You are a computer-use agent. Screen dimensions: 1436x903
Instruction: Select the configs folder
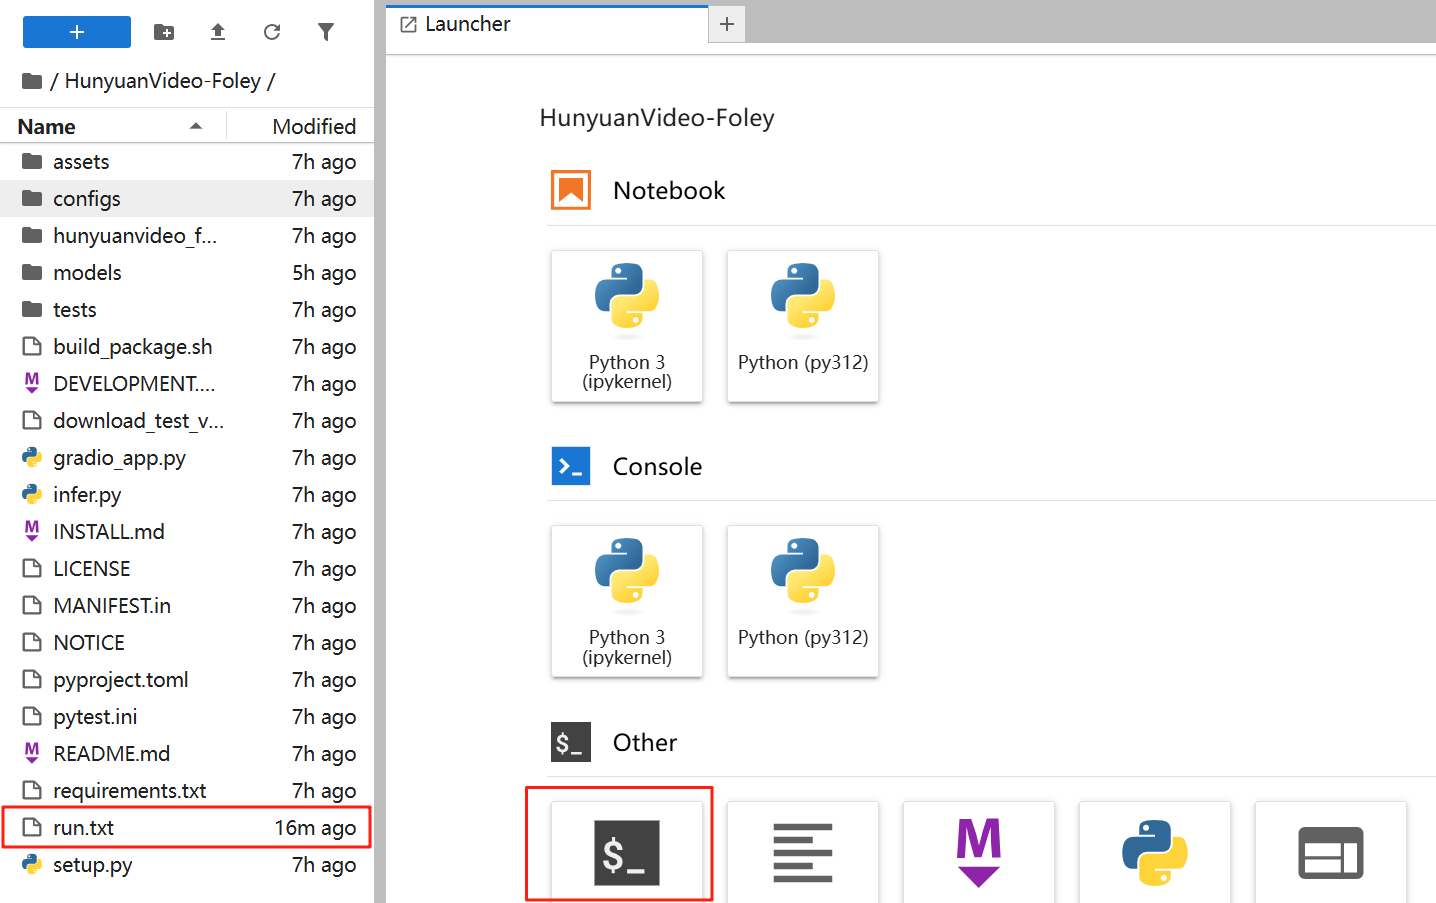[187, 199]
